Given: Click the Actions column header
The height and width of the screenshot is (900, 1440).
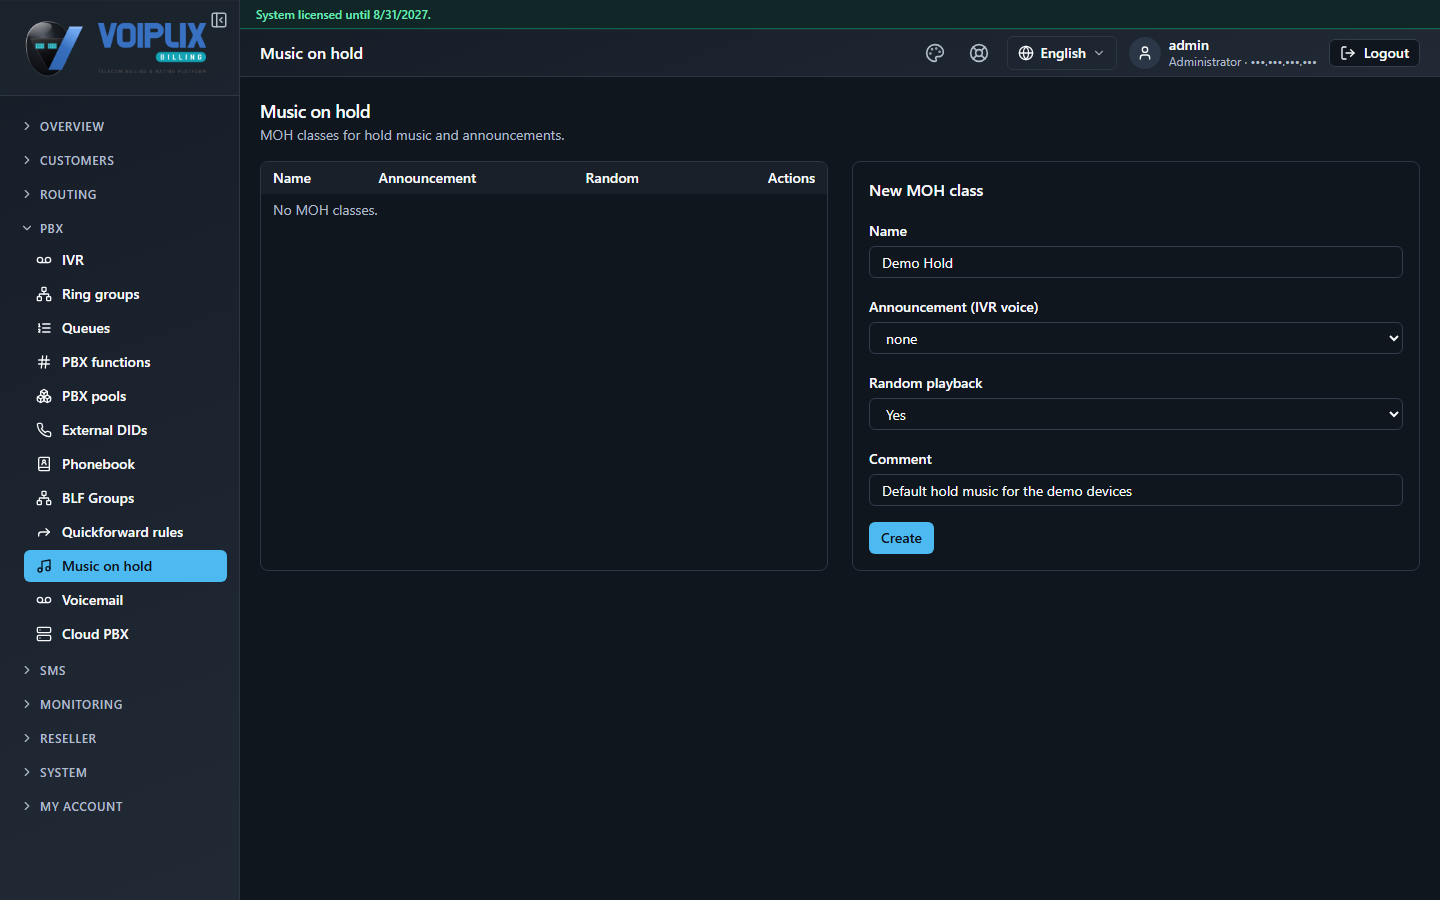Looking at the screenshot, I should point(791,178).
